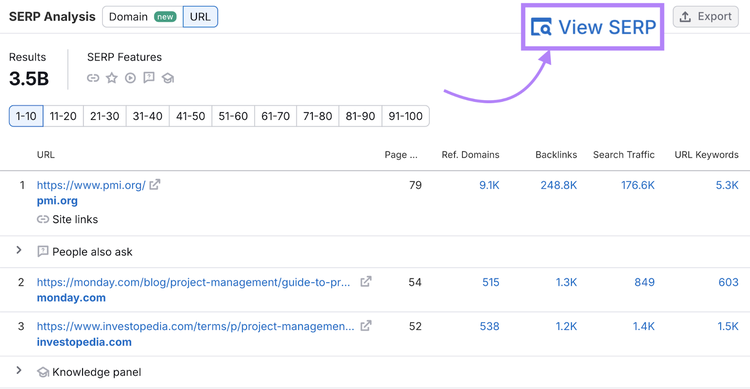The width and height of the screenshot is (750, 389).
Task: Click the green new badge on Domain
Action: 165,17
